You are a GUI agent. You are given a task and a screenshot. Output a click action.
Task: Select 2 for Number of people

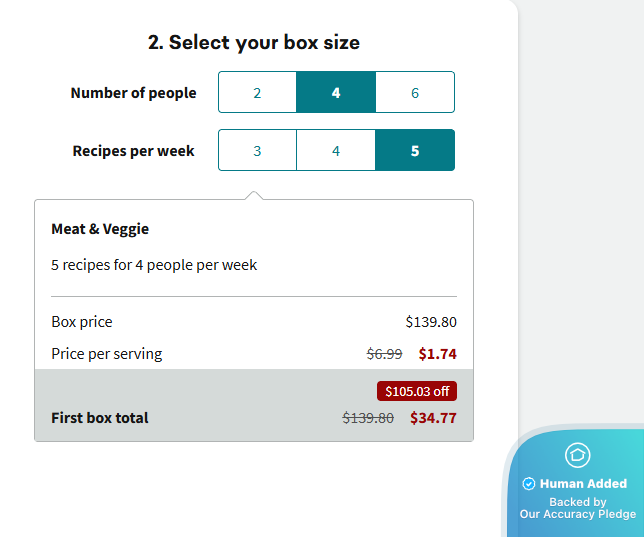(257, 93)
